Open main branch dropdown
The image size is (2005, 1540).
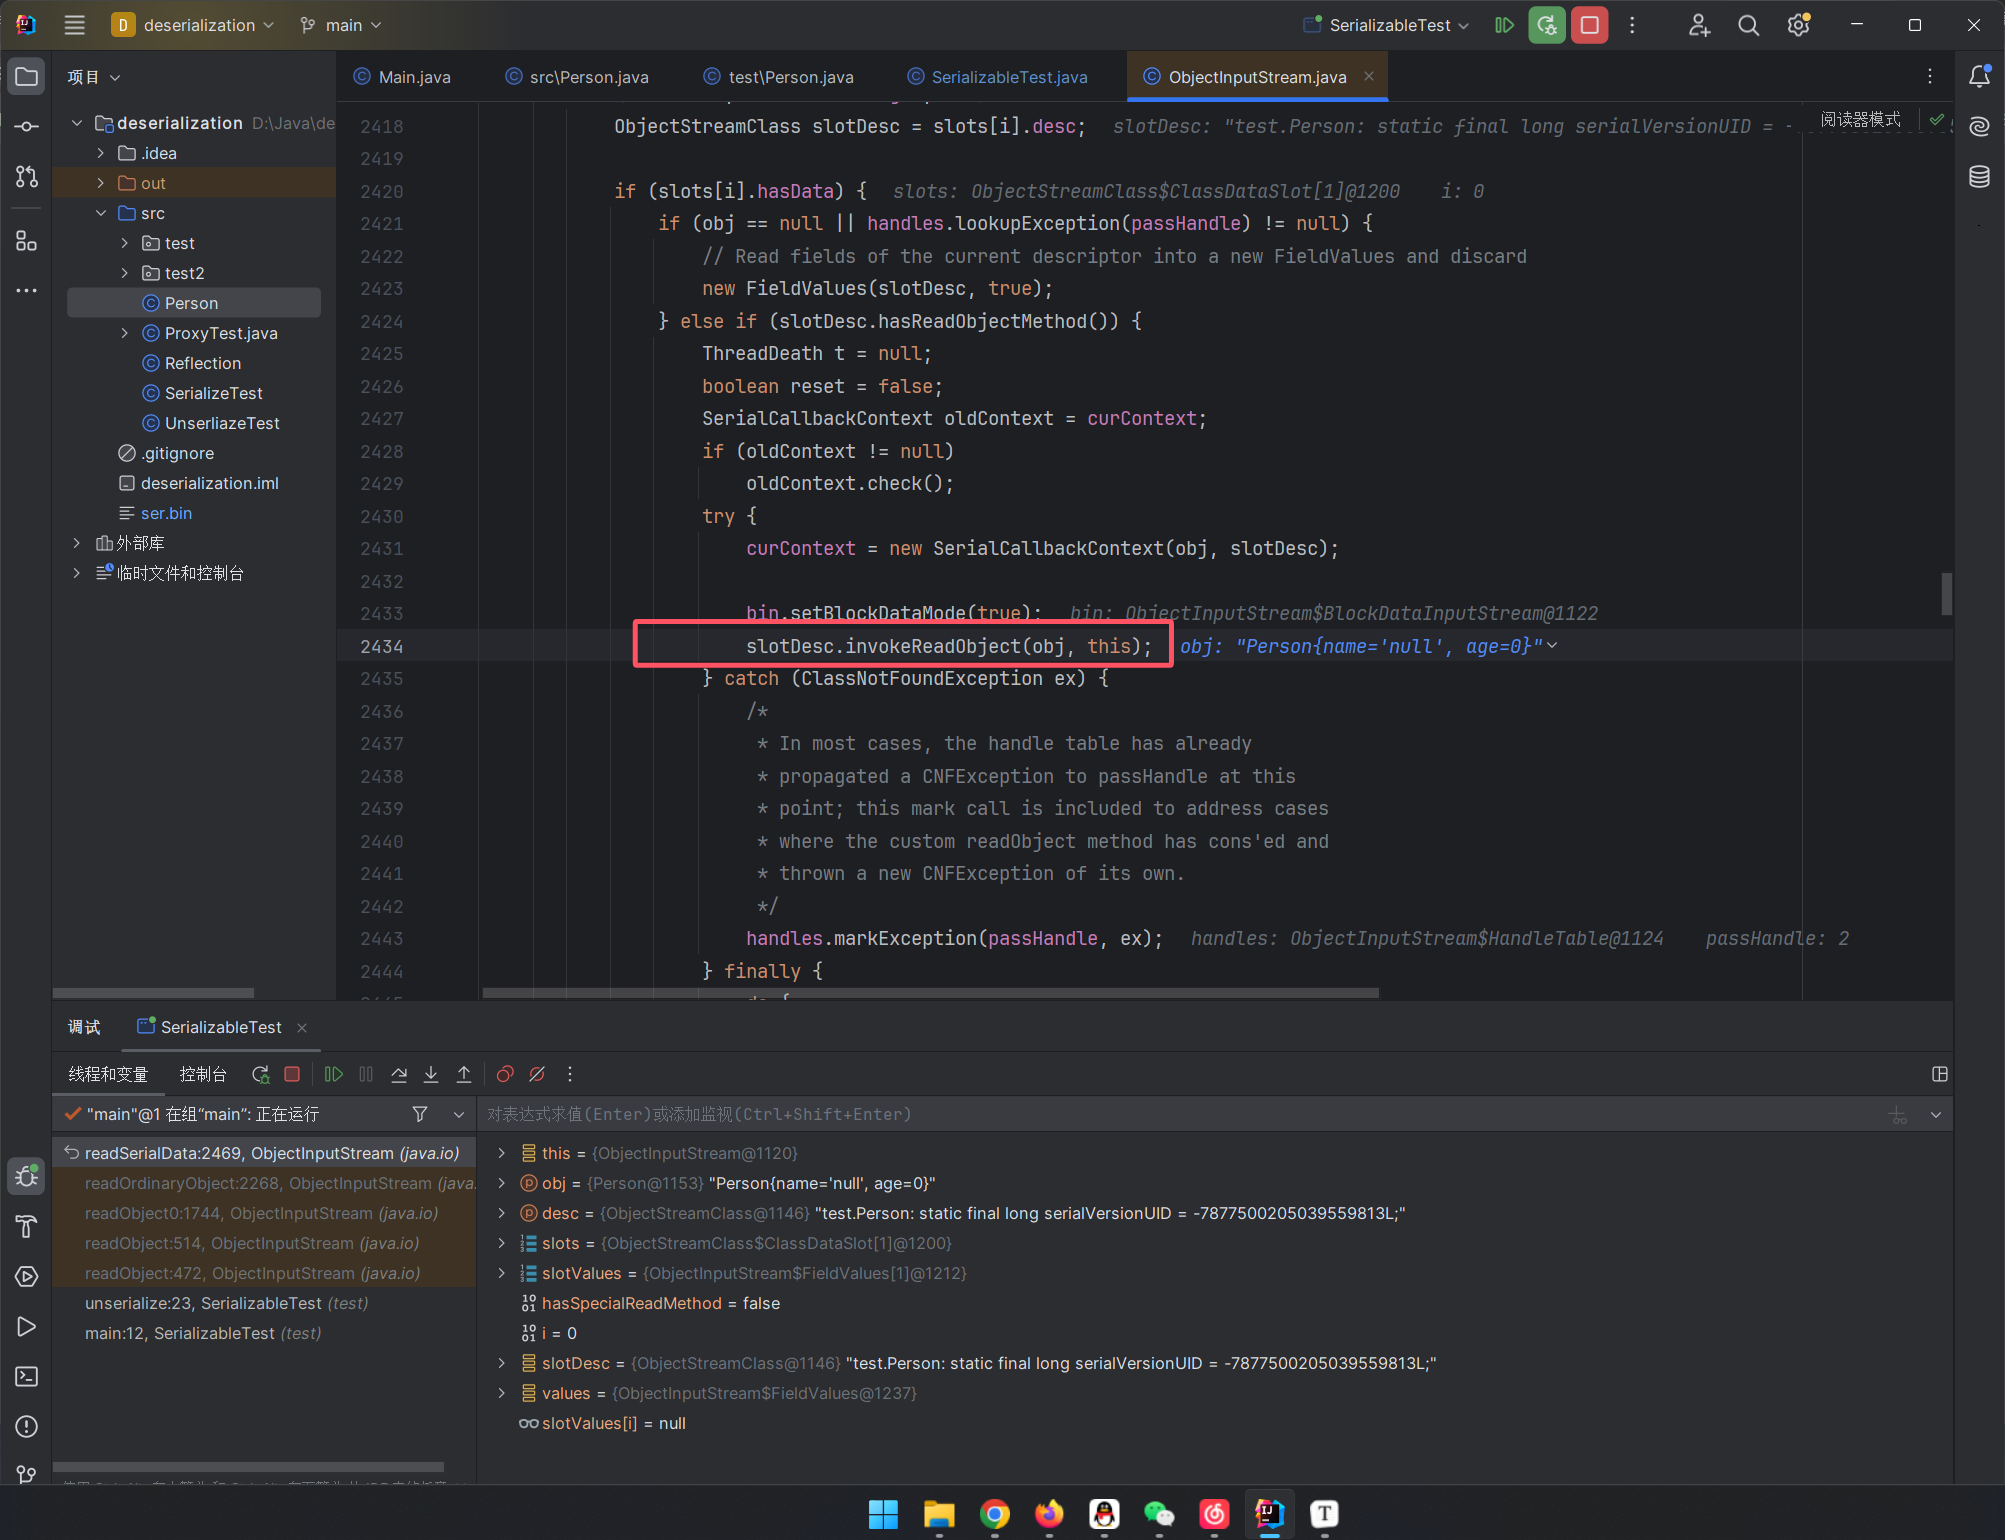click(341, 25)
